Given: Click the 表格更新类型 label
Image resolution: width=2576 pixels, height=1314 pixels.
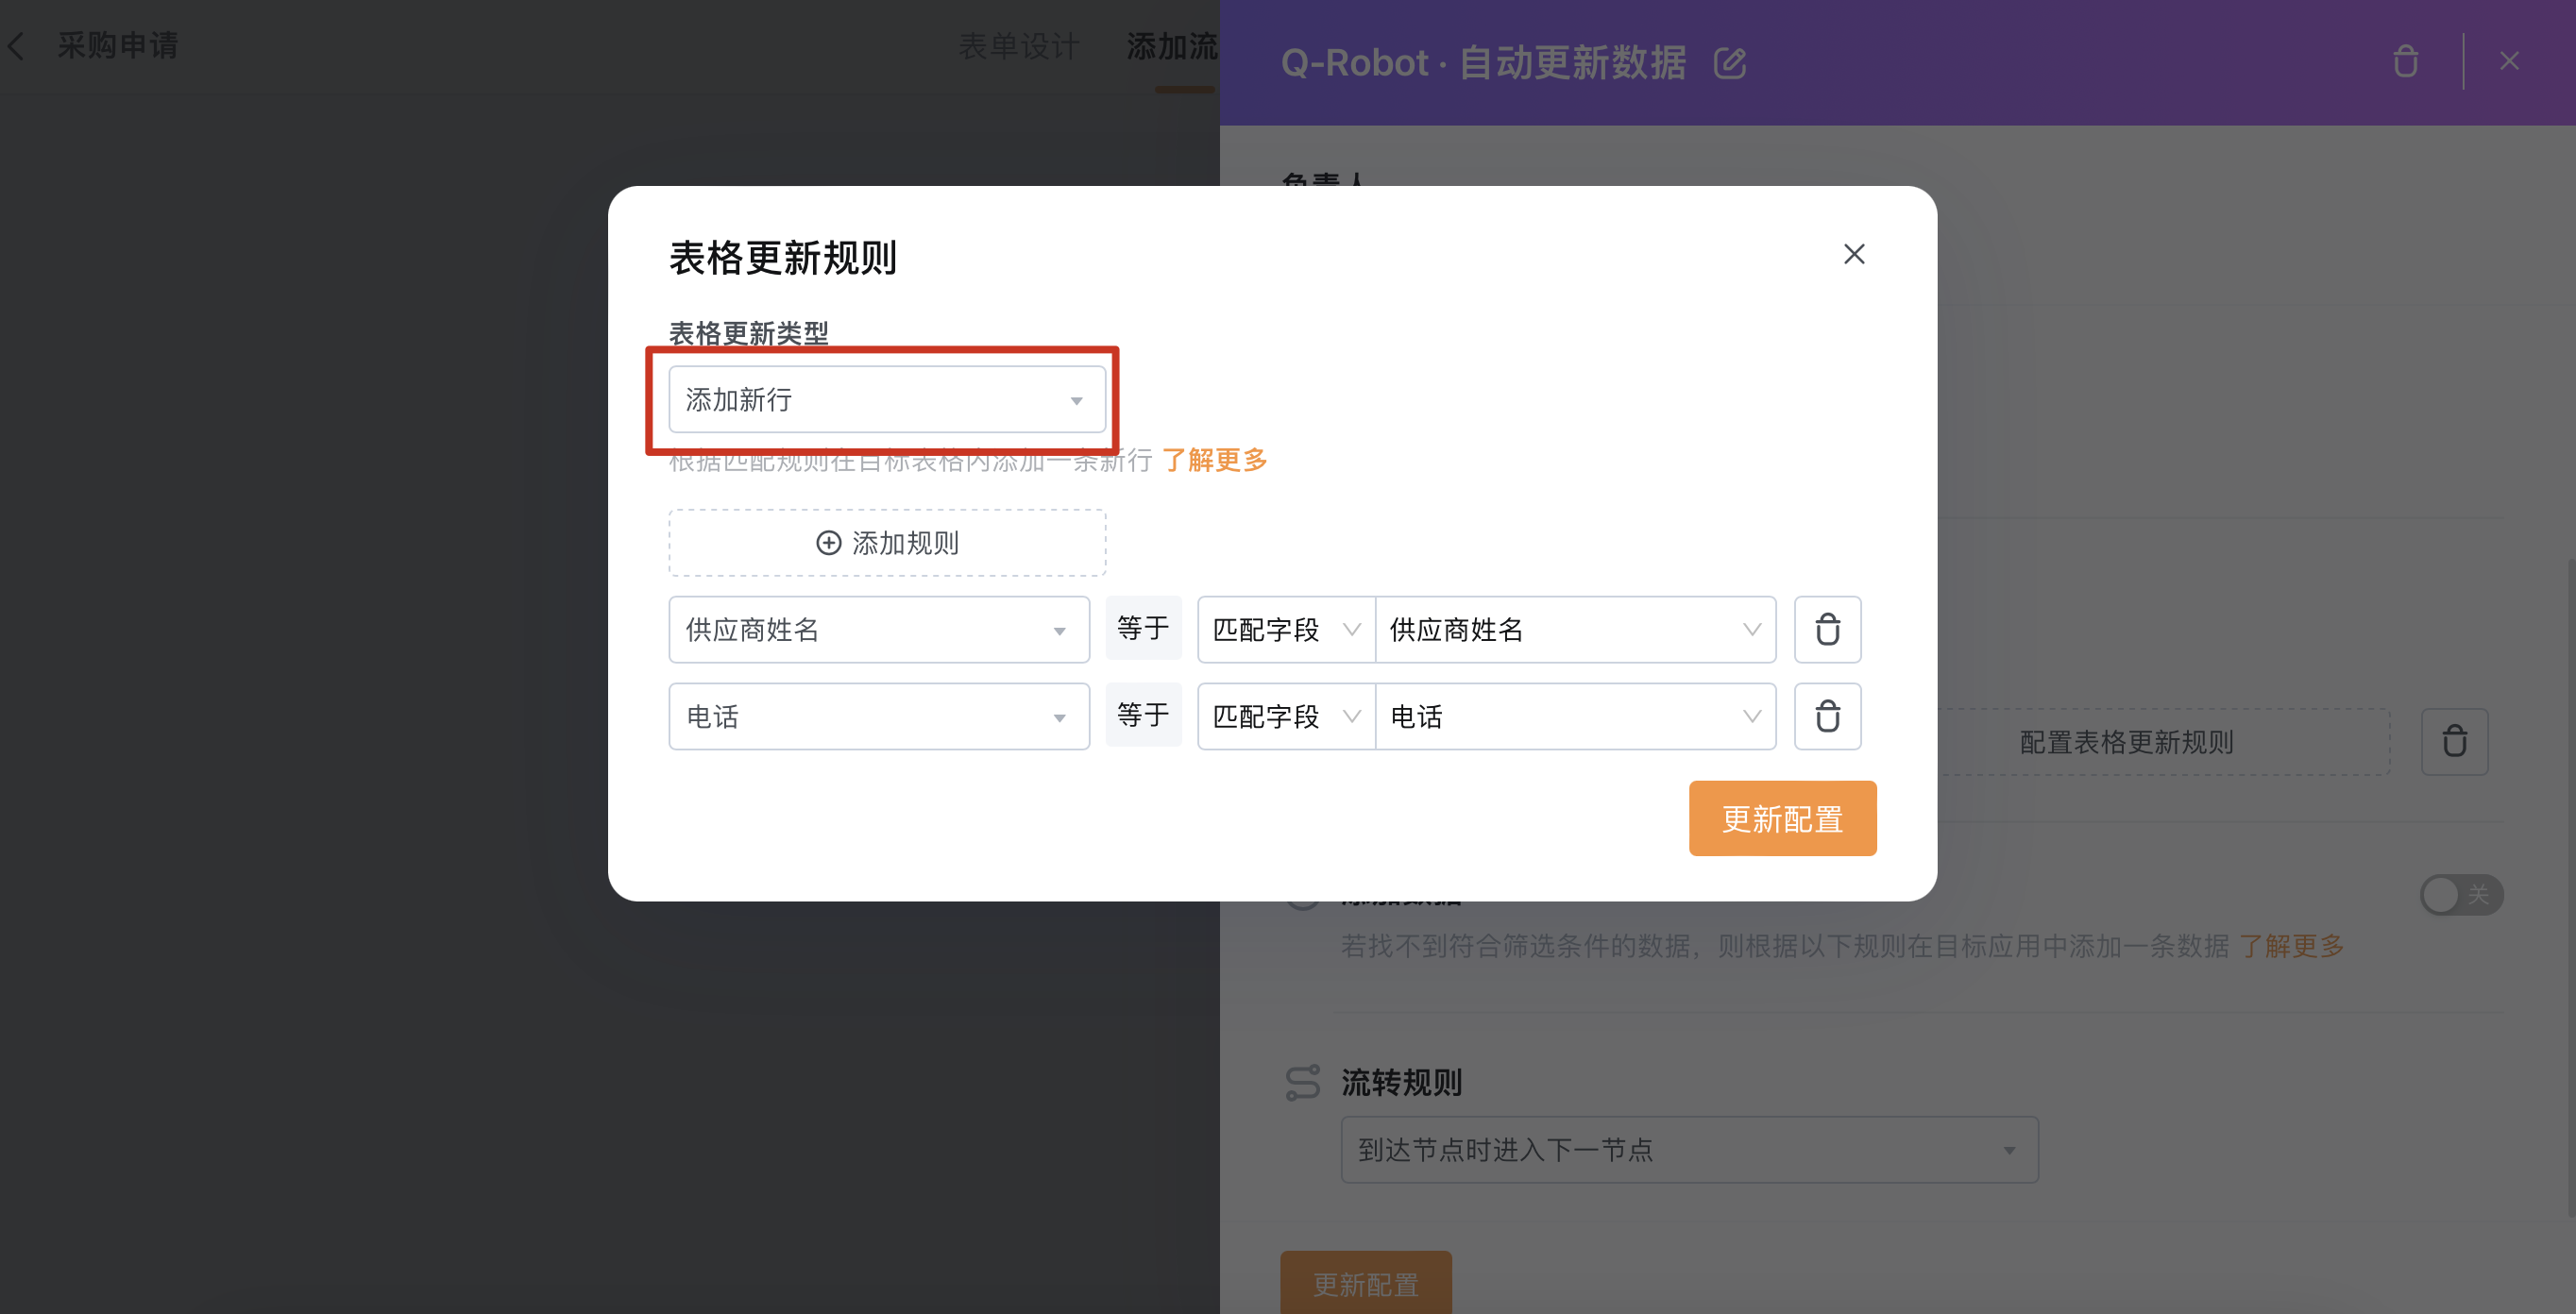Looking at the screenshot, I should [748, 333].
